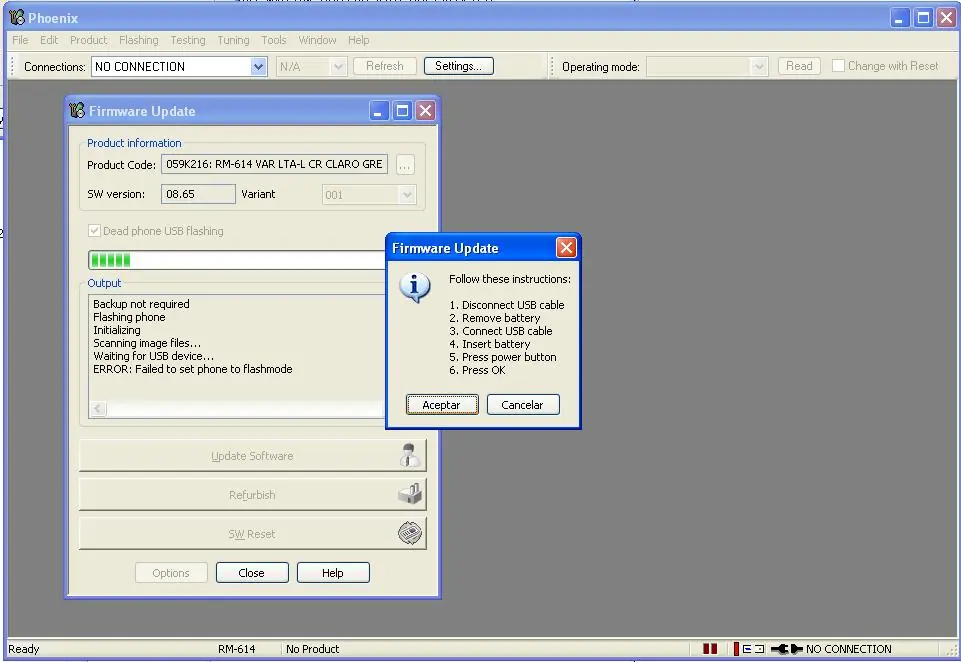Click the Update Software button

pyautogui.click(x=253, y=455)
